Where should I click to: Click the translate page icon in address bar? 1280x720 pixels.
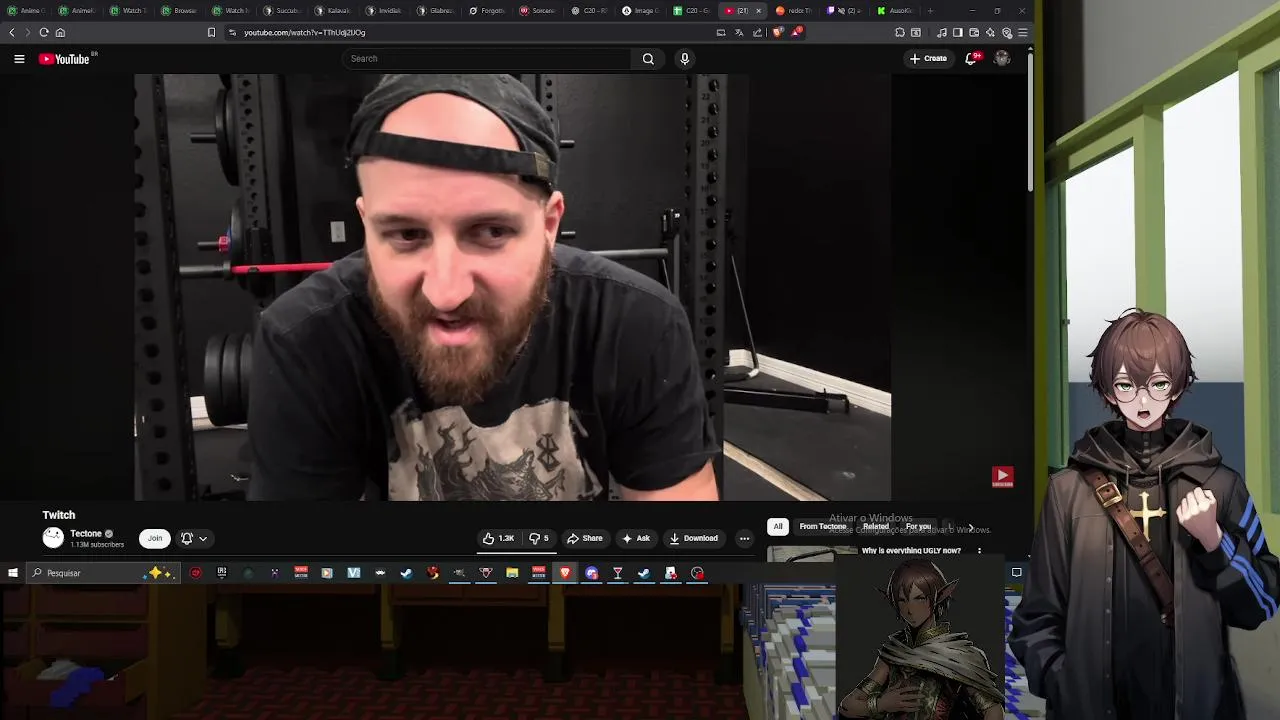739,32
